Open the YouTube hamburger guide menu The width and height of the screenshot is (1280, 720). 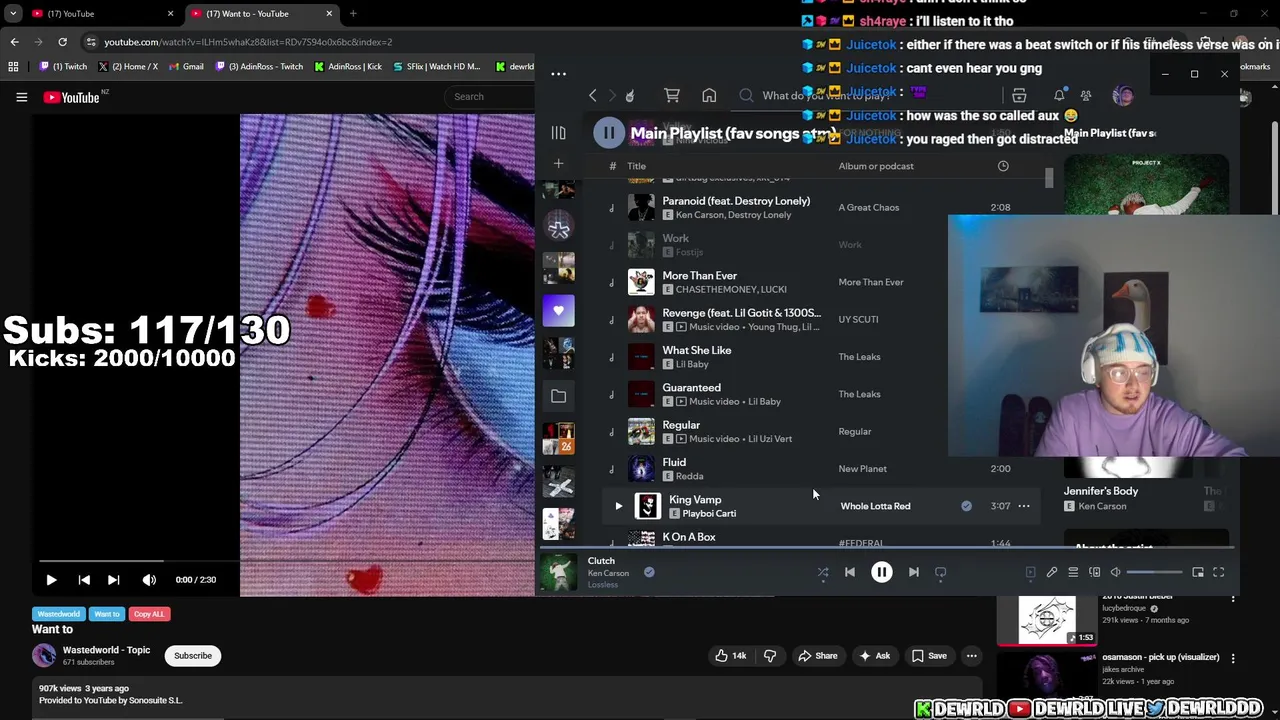[x=21, y=97]
